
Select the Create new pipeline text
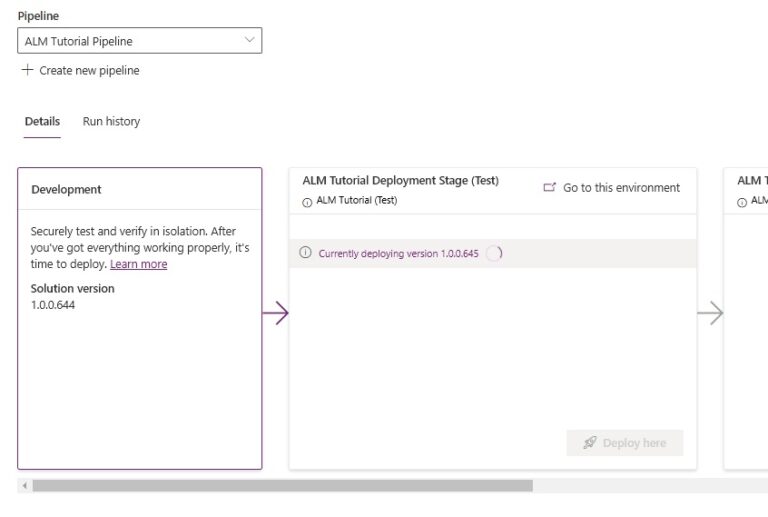pos(89,71)
